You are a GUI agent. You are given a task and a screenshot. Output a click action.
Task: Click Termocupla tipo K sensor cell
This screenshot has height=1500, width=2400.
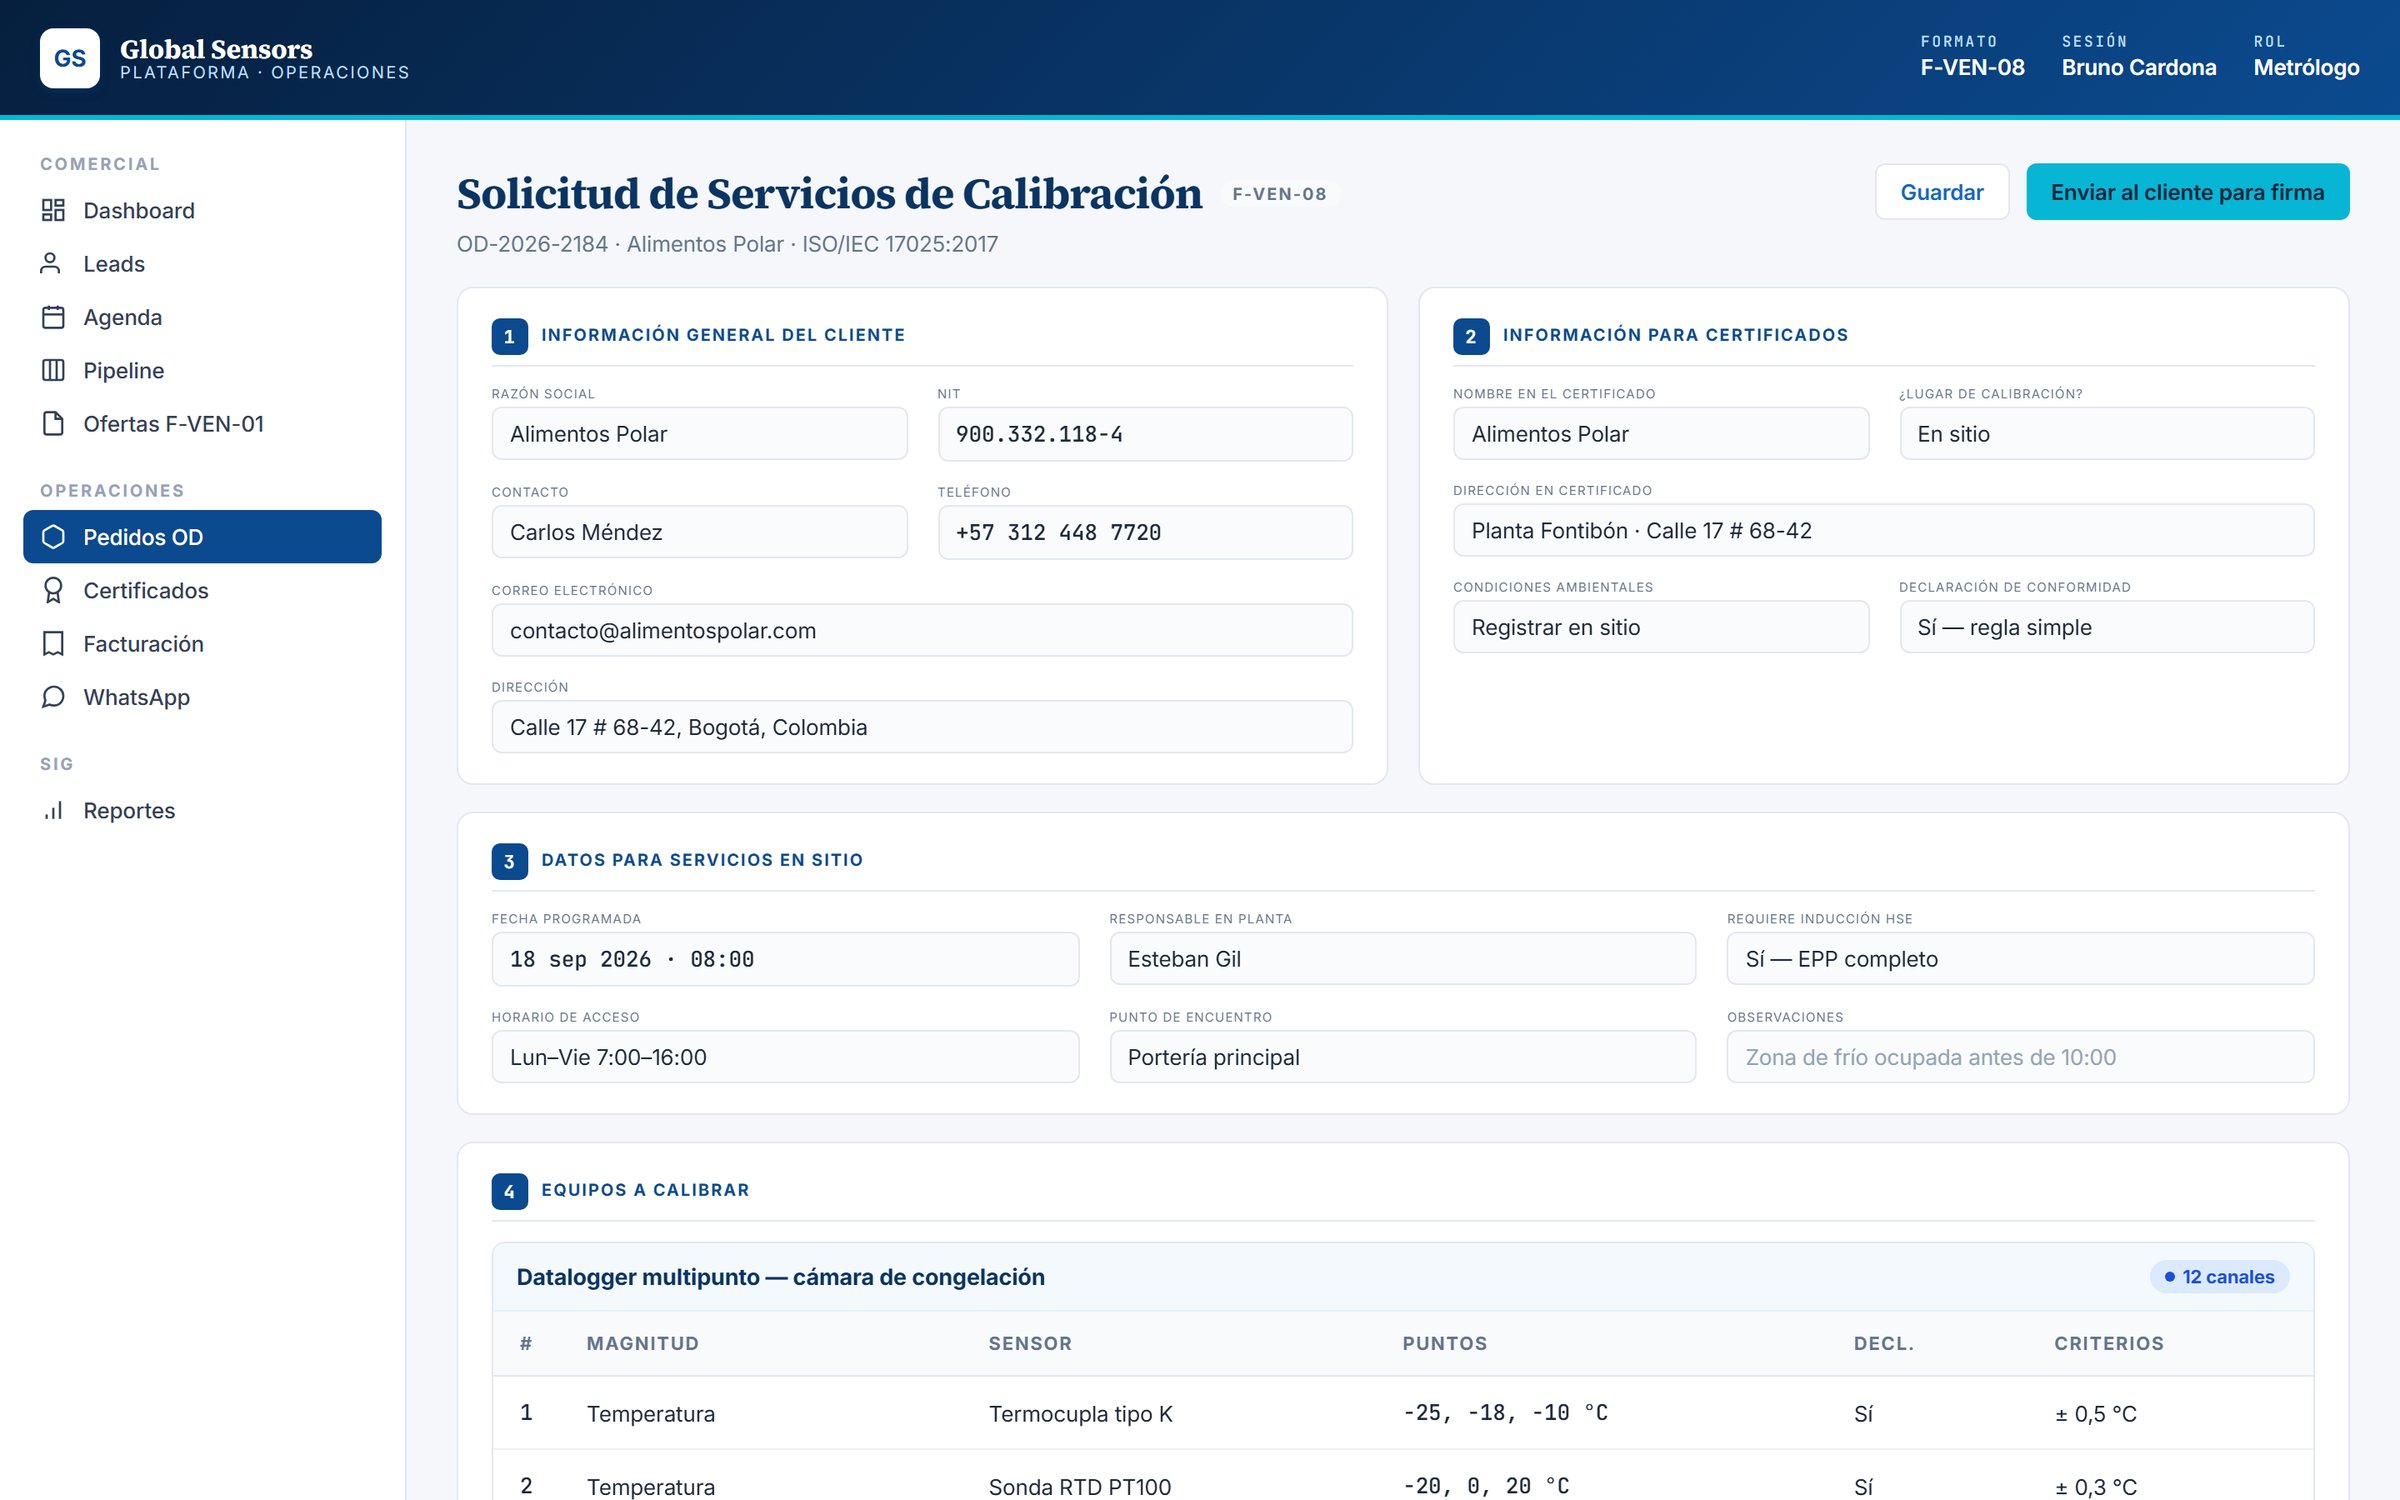(x=1080, y=1414)
